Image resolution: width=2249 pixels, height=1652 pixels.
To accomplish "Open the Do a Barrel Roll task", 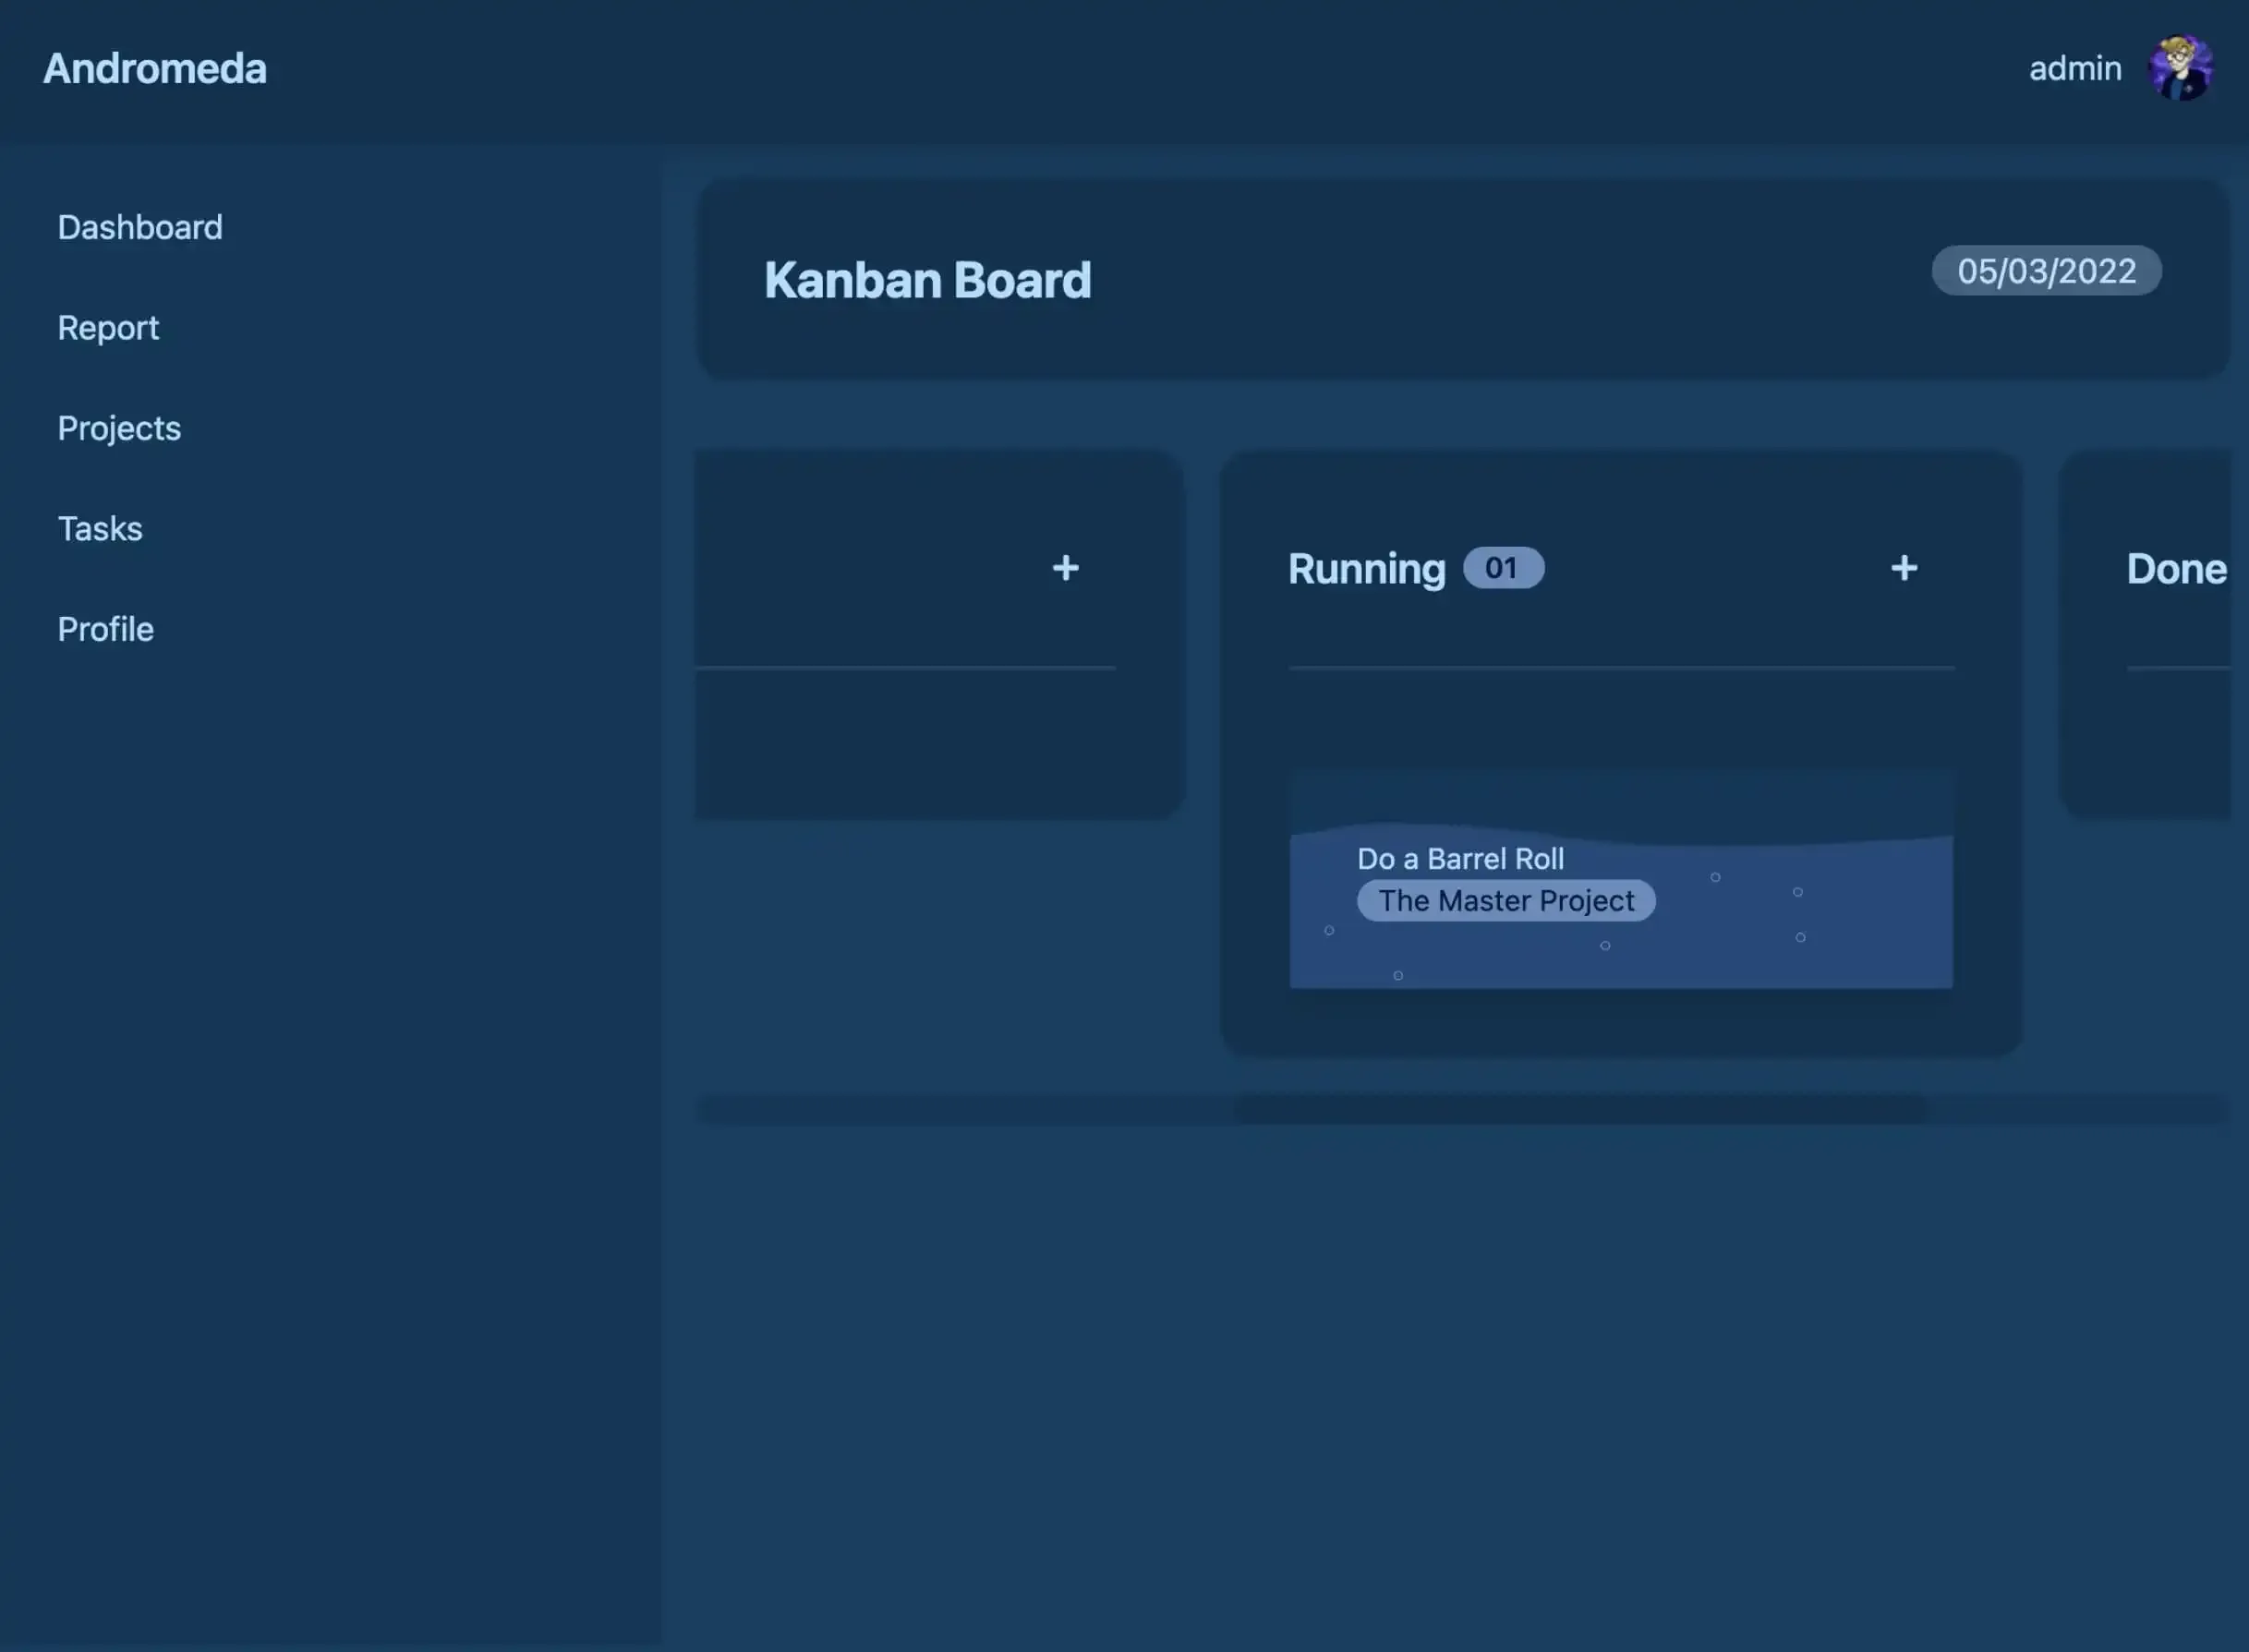I will (1460, 858).
